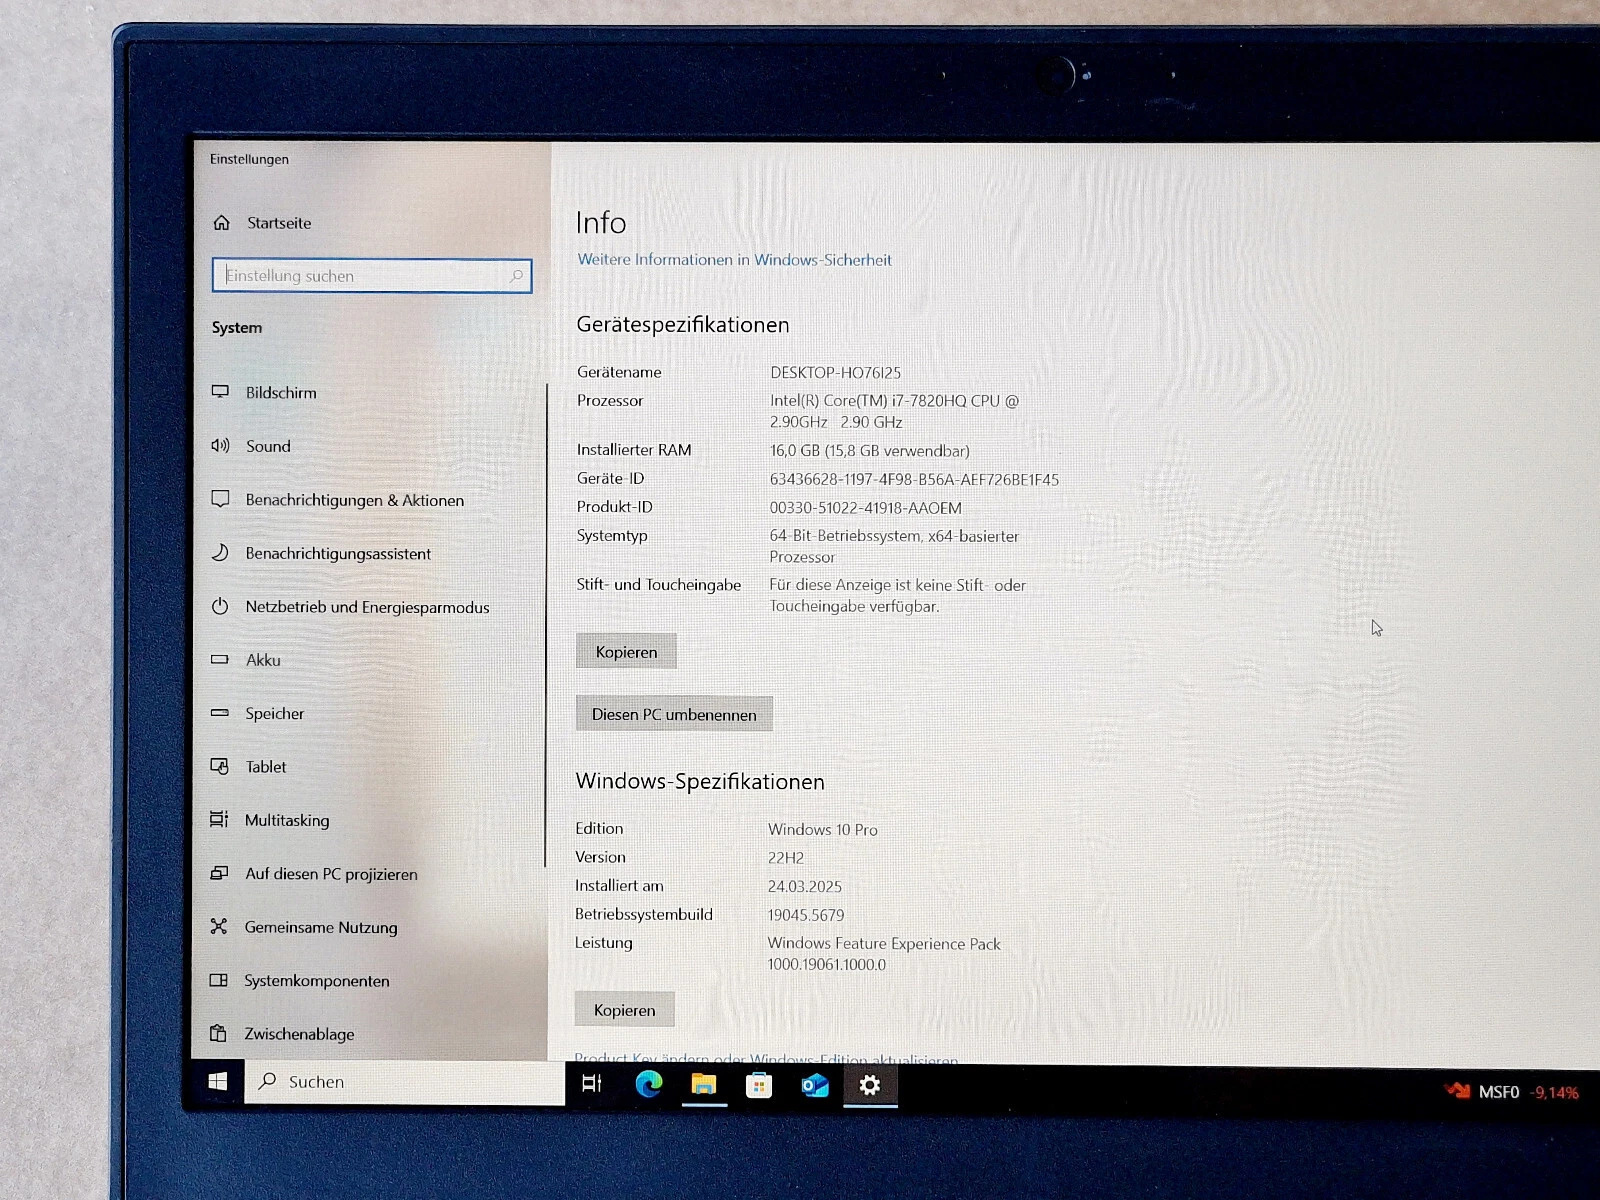Click device name DESKTOP-HO76I25
This screenshot has height=1200, width=1600.
[x=835, y=373]
